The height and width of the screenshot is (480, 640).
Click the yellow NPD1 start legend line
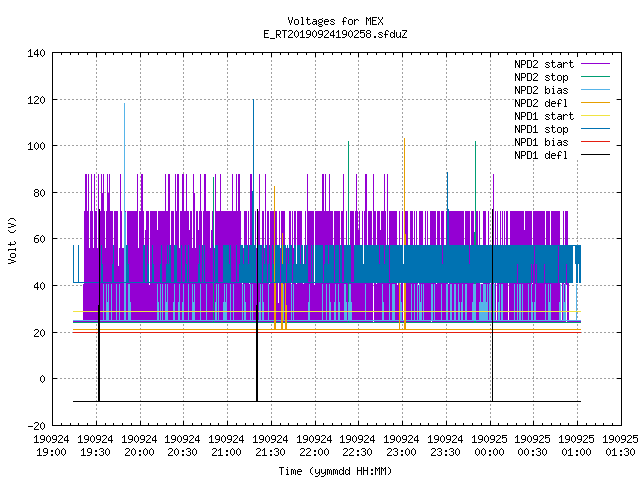click(595, 116)
